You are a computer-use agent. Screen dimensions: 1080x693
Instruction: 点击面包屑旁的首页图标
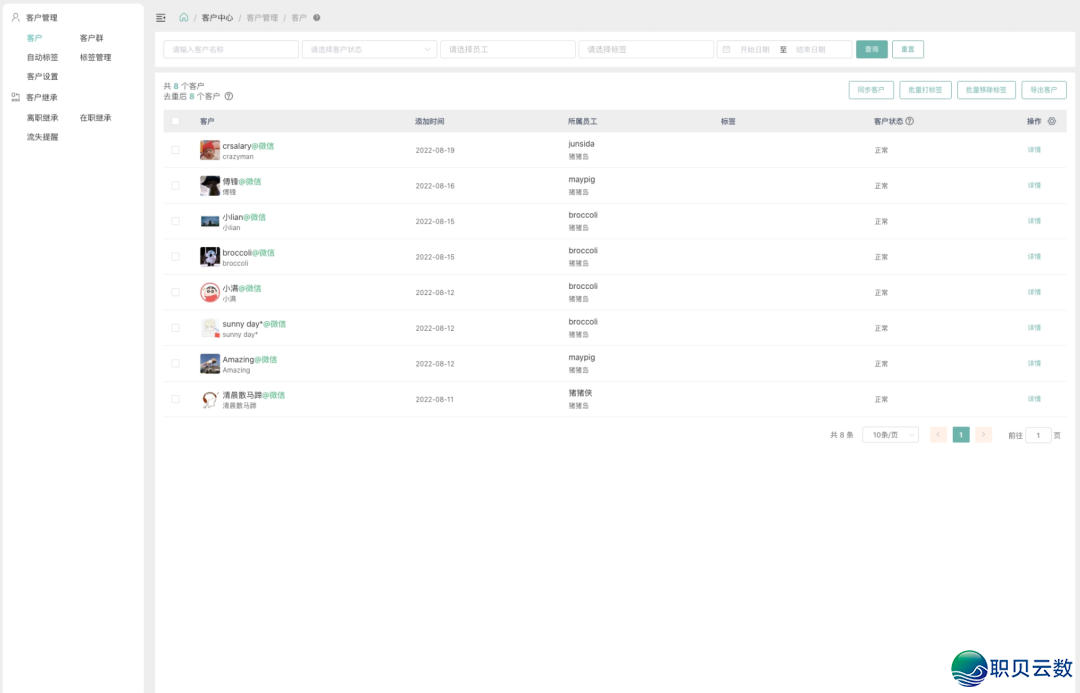[182, 17]
